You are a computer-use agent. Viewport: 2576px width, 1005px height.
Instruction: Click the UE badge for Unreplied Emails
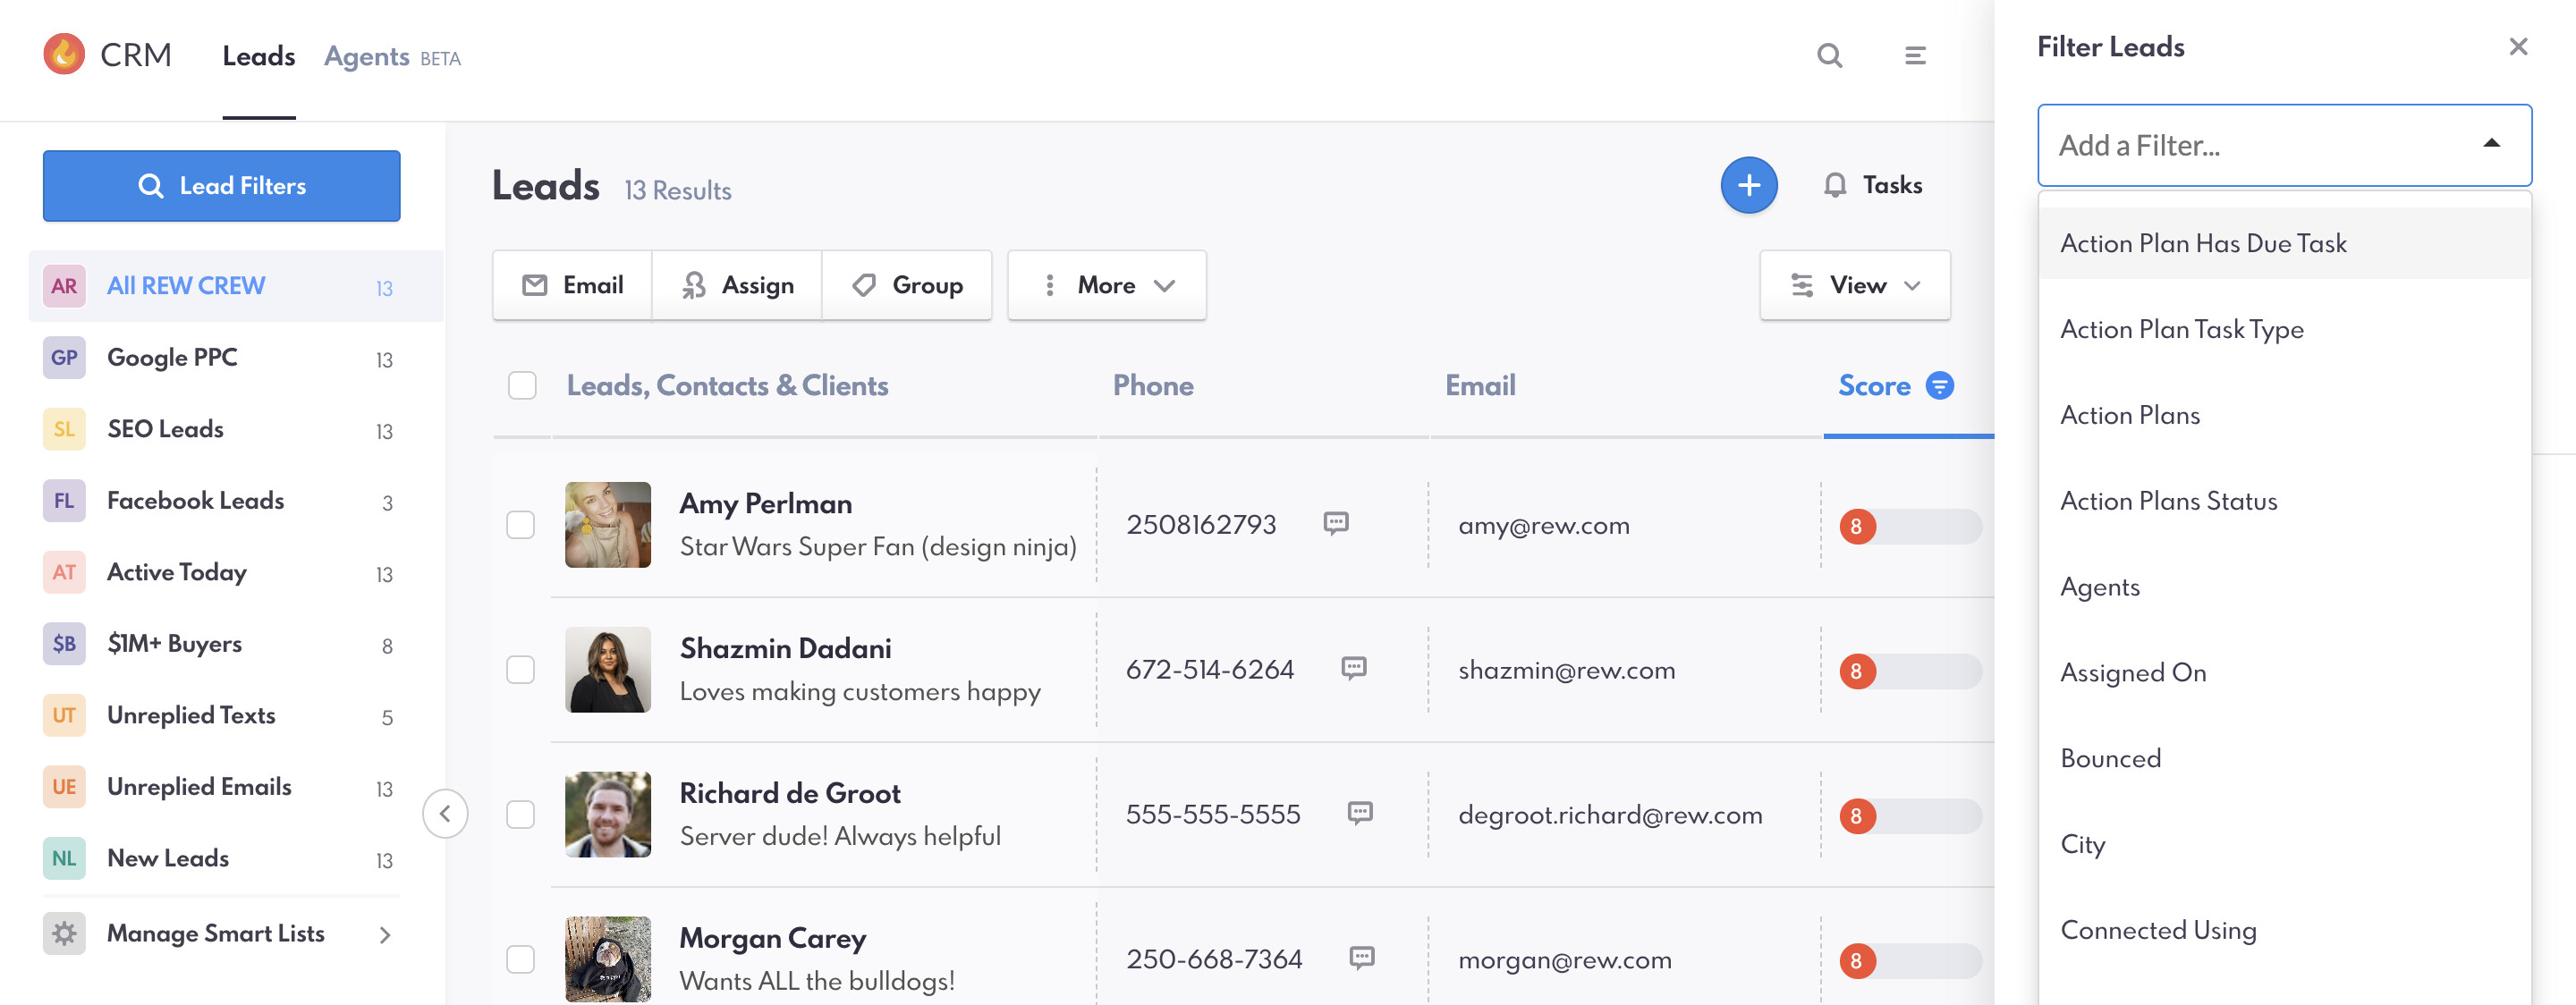pos(64,787)
